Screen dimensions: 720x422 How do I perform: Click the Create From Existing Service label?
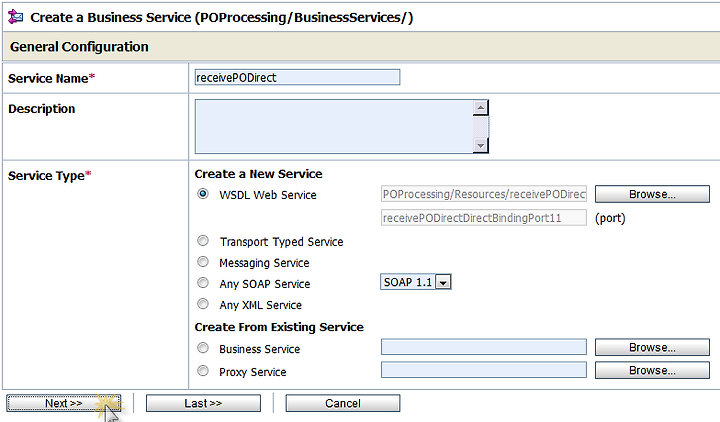[279, 327]
